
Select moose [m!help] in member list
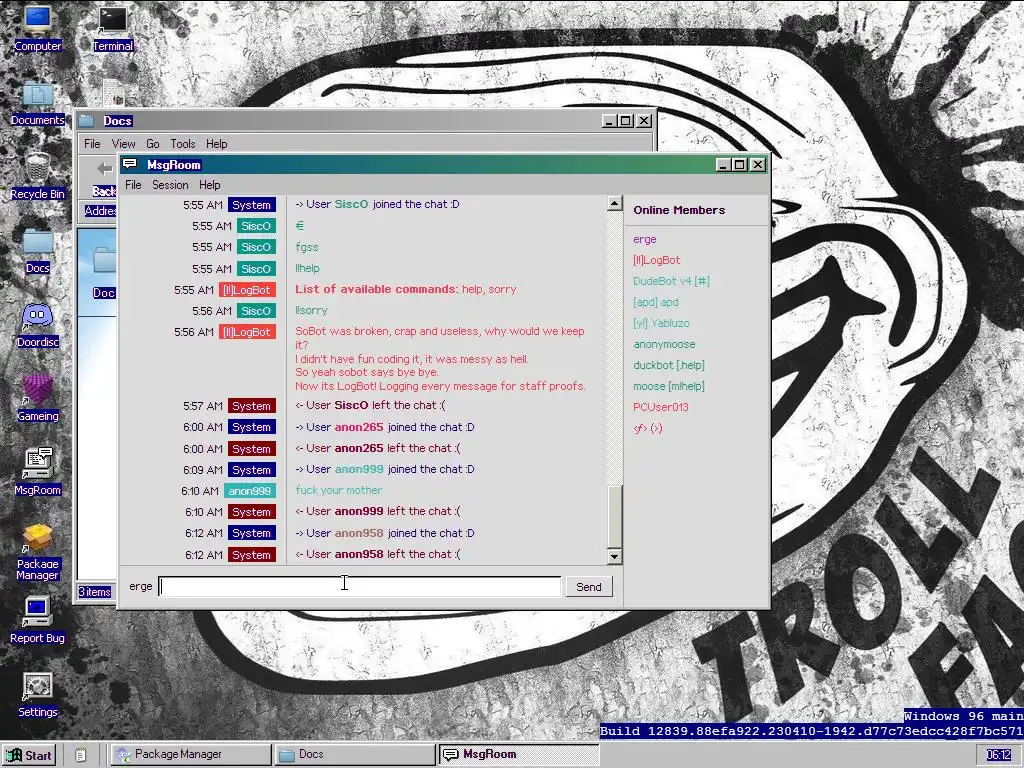point(669,386)
